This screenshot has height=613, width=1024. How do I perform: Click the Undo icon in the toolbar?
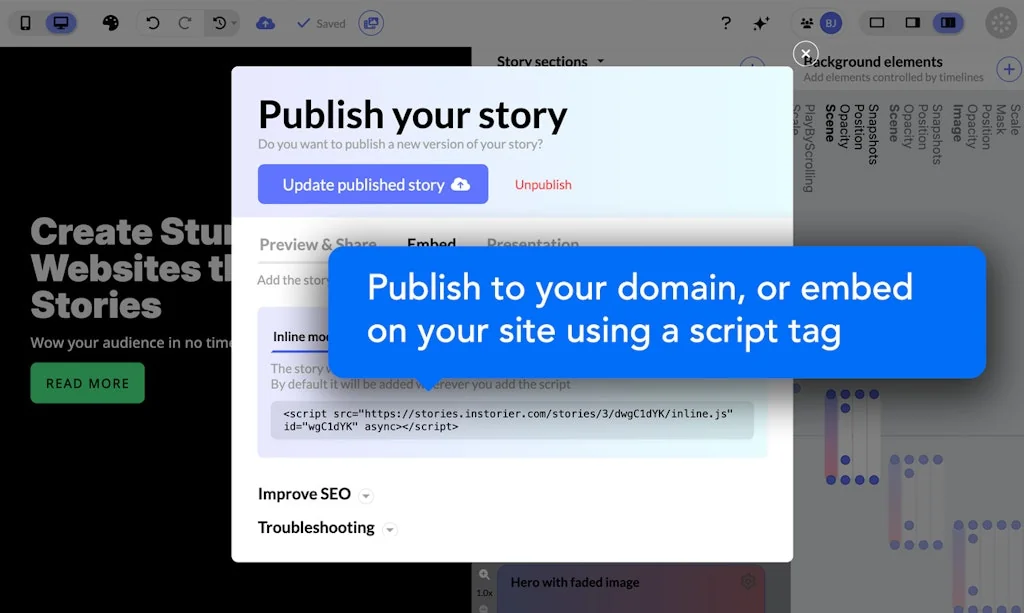(153, 23)
